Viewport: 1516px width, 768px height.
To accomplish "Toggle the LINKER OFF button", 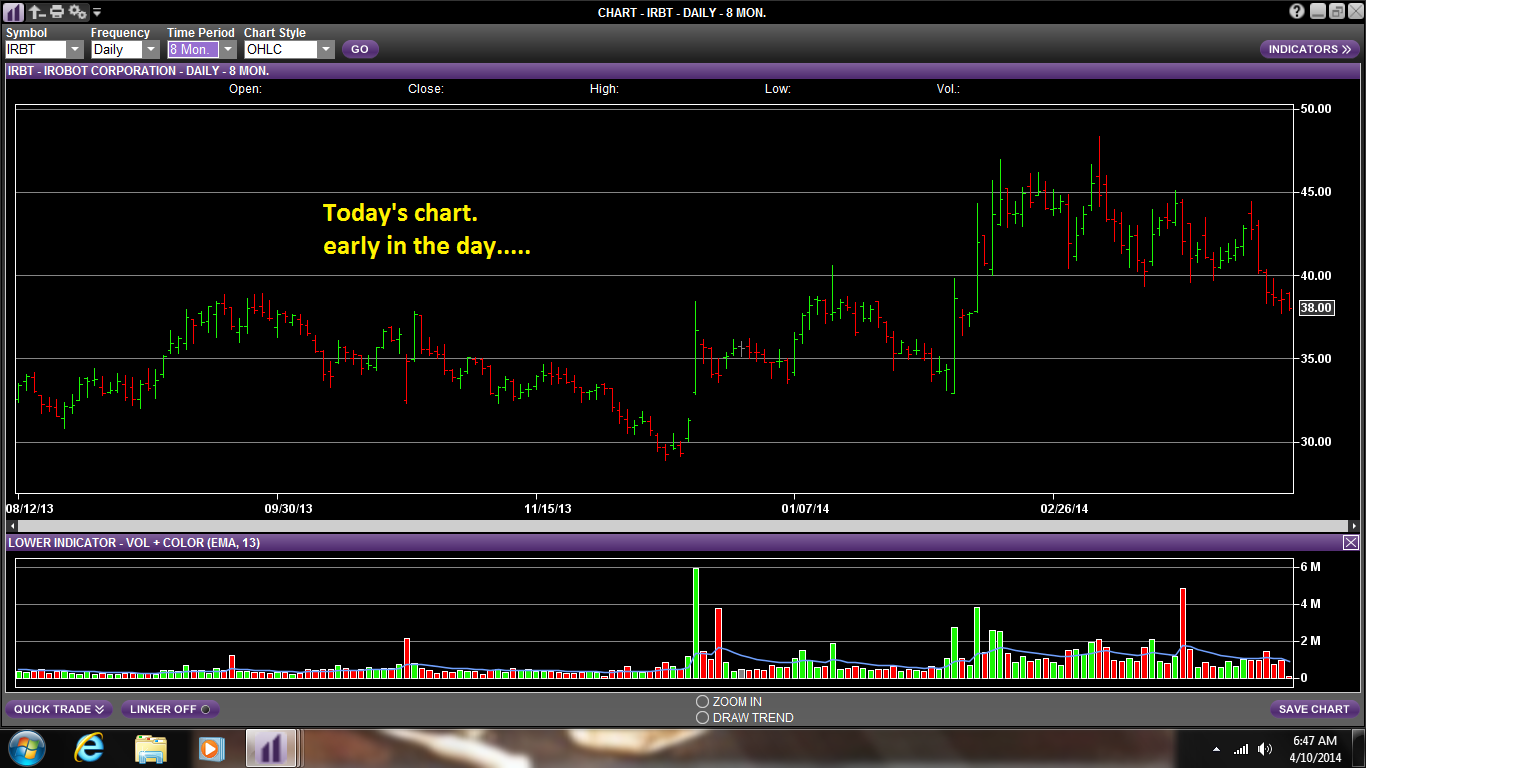I will pos(170,709).
